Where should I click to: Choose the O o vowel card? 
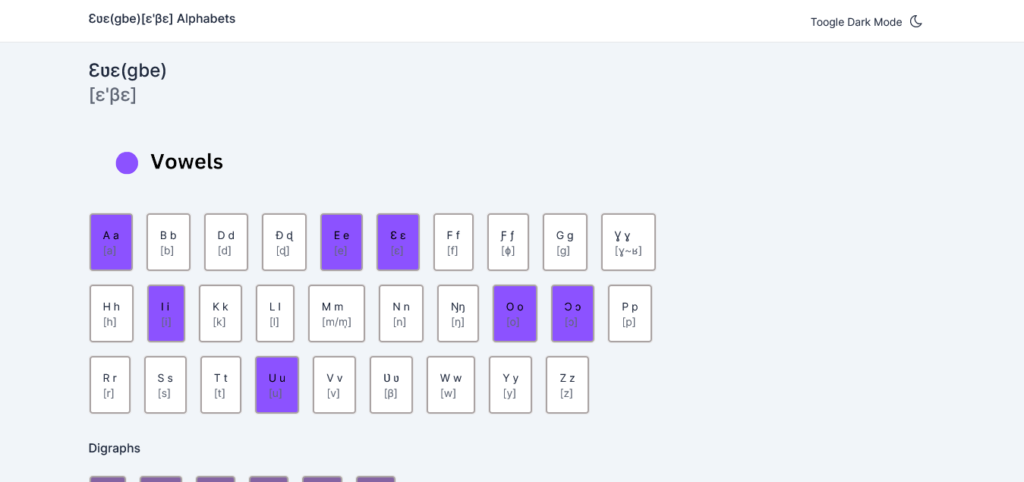click(515, 313)
